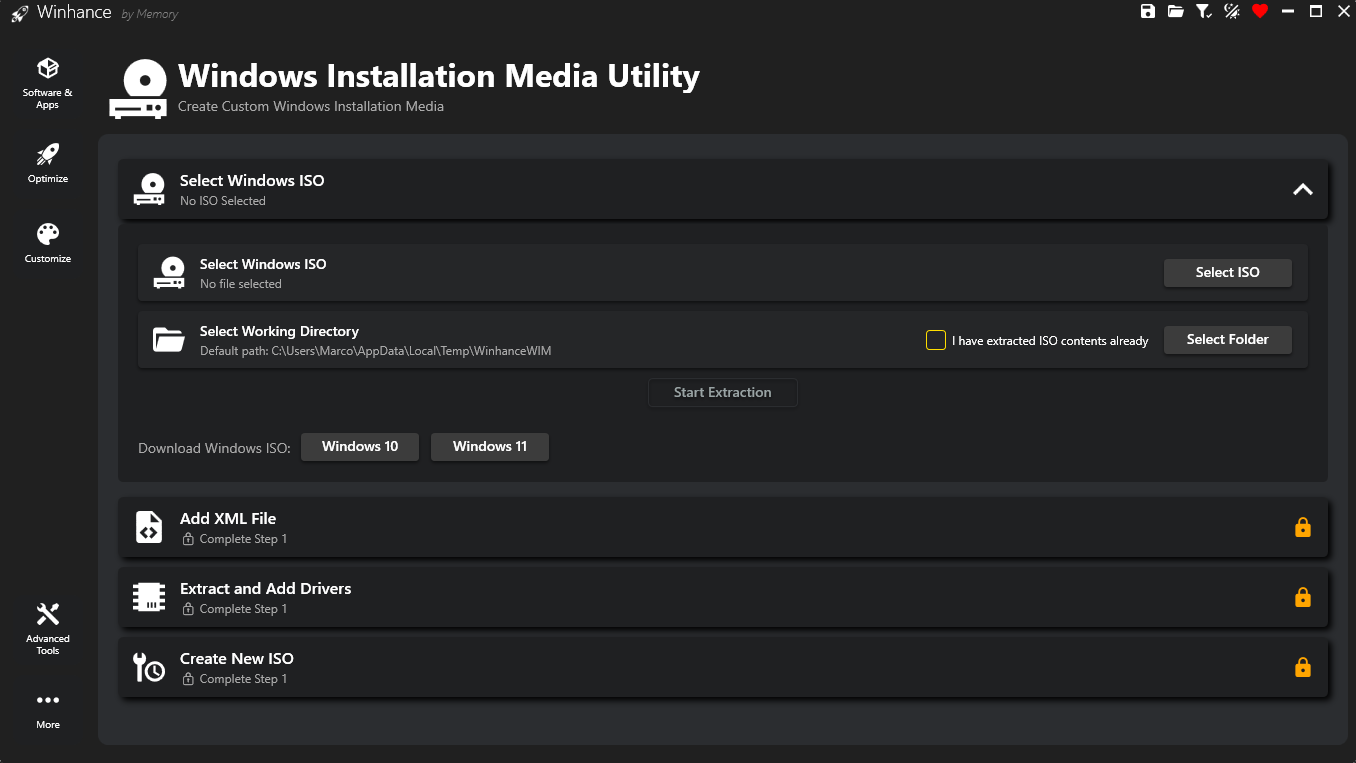Screen dimensions: 1356x763
Task: Open the Customize palette section
Action: tap(48, 243)
